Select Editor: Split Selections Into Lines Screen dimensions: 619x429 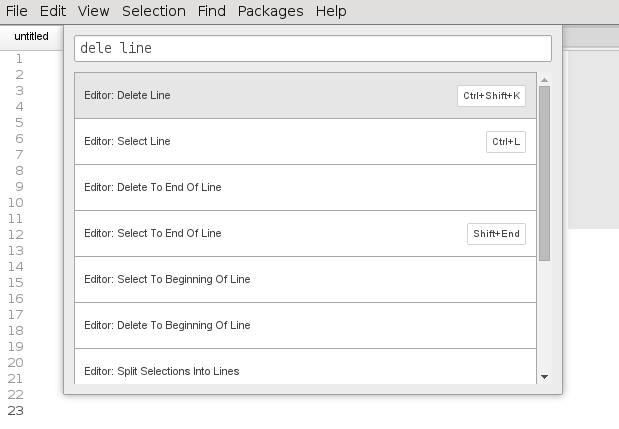[x=305, y=371]
